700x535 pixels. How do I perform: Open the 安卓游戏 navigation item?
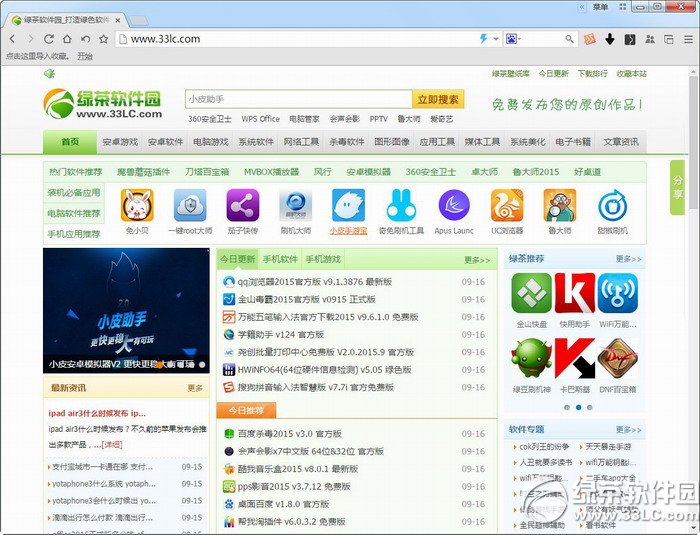(x=120, y=142)
